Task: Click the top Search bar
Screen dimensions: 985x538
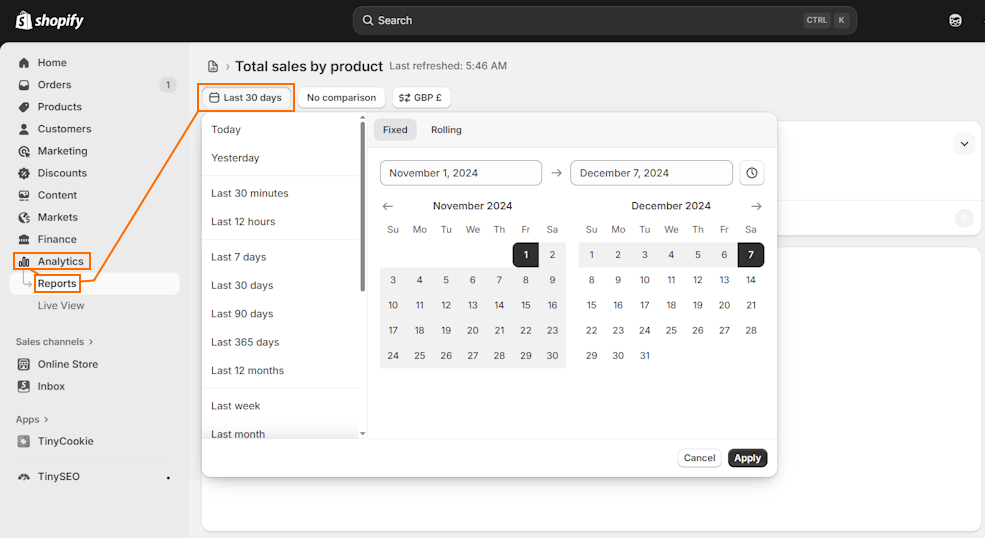Action: (604, 20)
